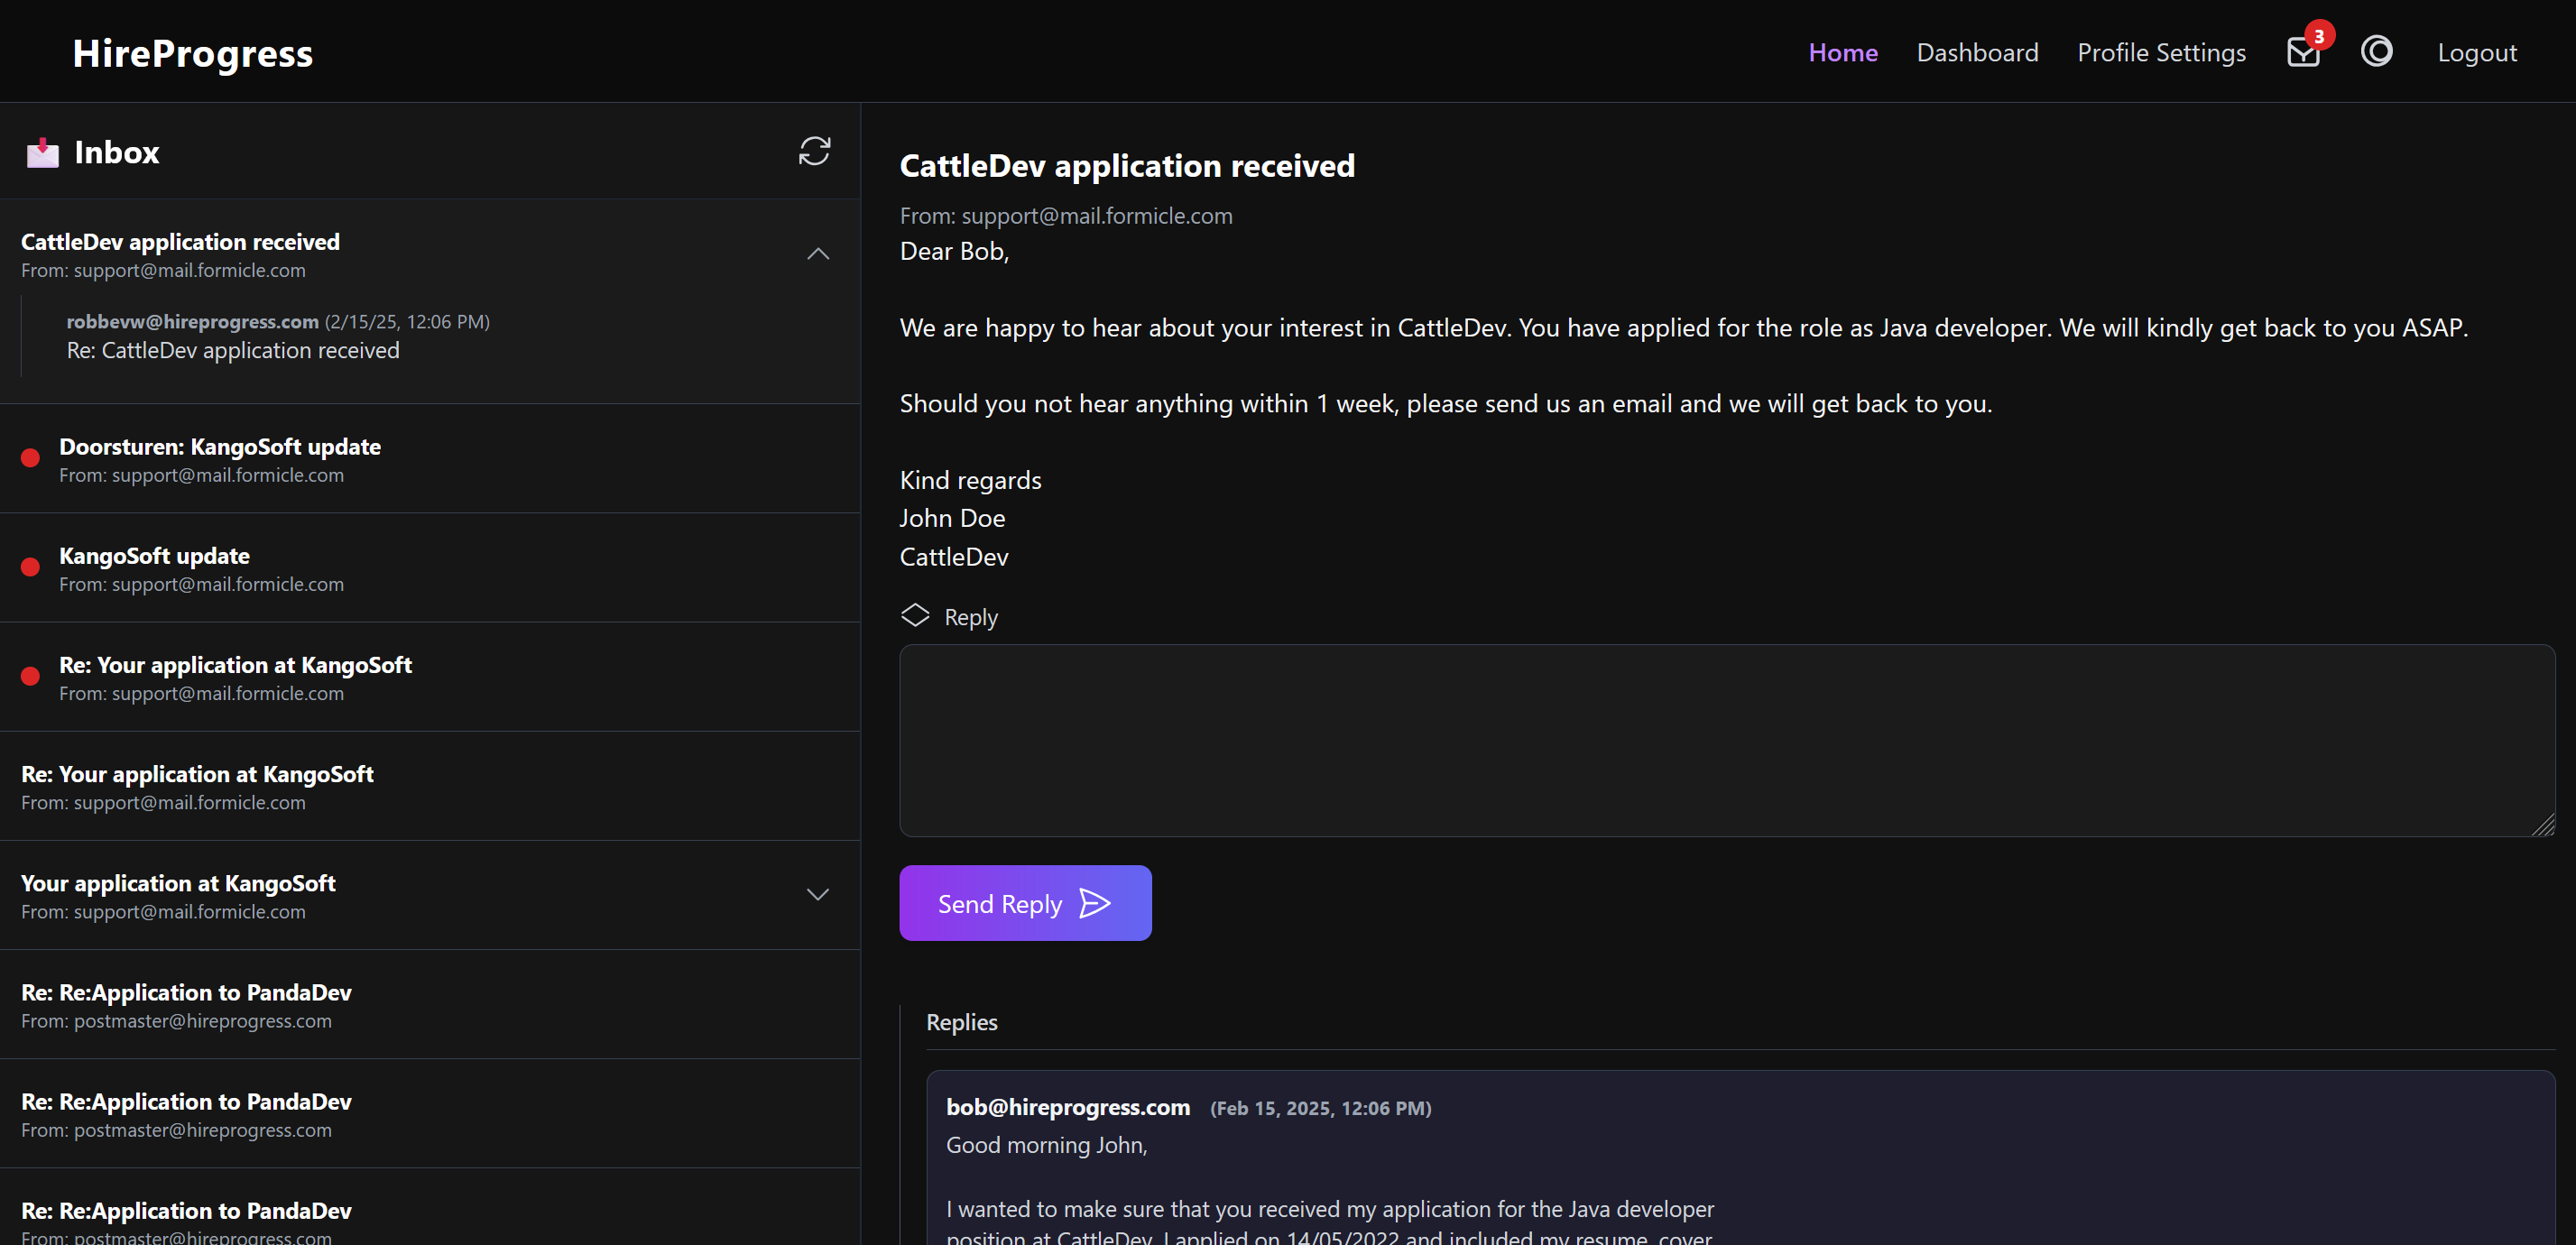Open the mail notifications envelope with badge 3

[x=2303, y=51]
